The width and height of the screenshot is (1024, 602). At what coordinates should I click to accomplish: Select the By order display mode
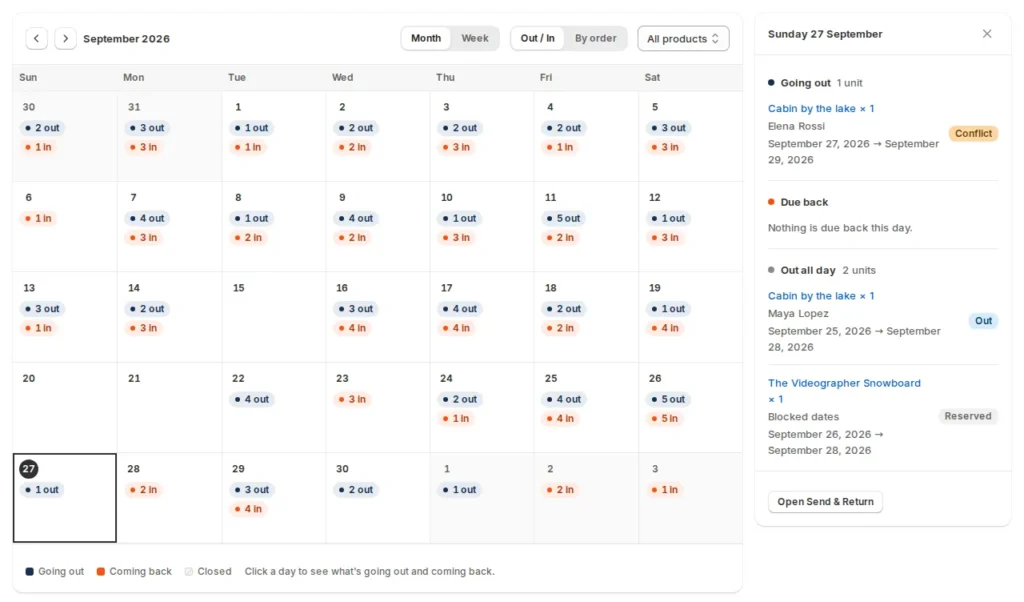coord(596,39)
